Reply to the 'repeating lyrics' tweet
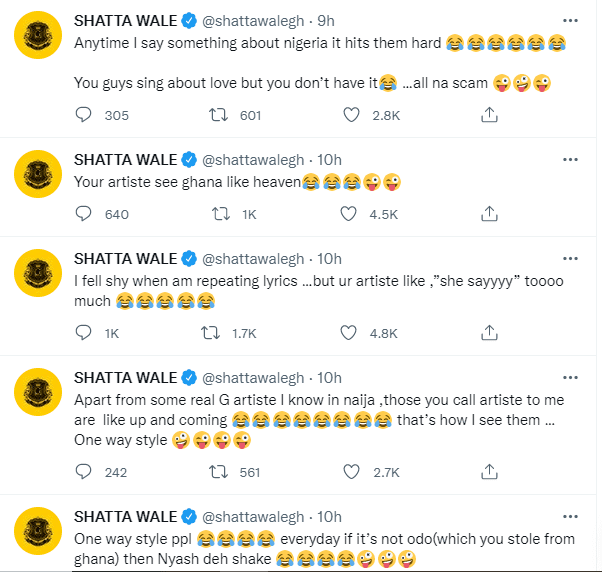The height and width of the screenshot is (572, 602). (x=84, y=333)
